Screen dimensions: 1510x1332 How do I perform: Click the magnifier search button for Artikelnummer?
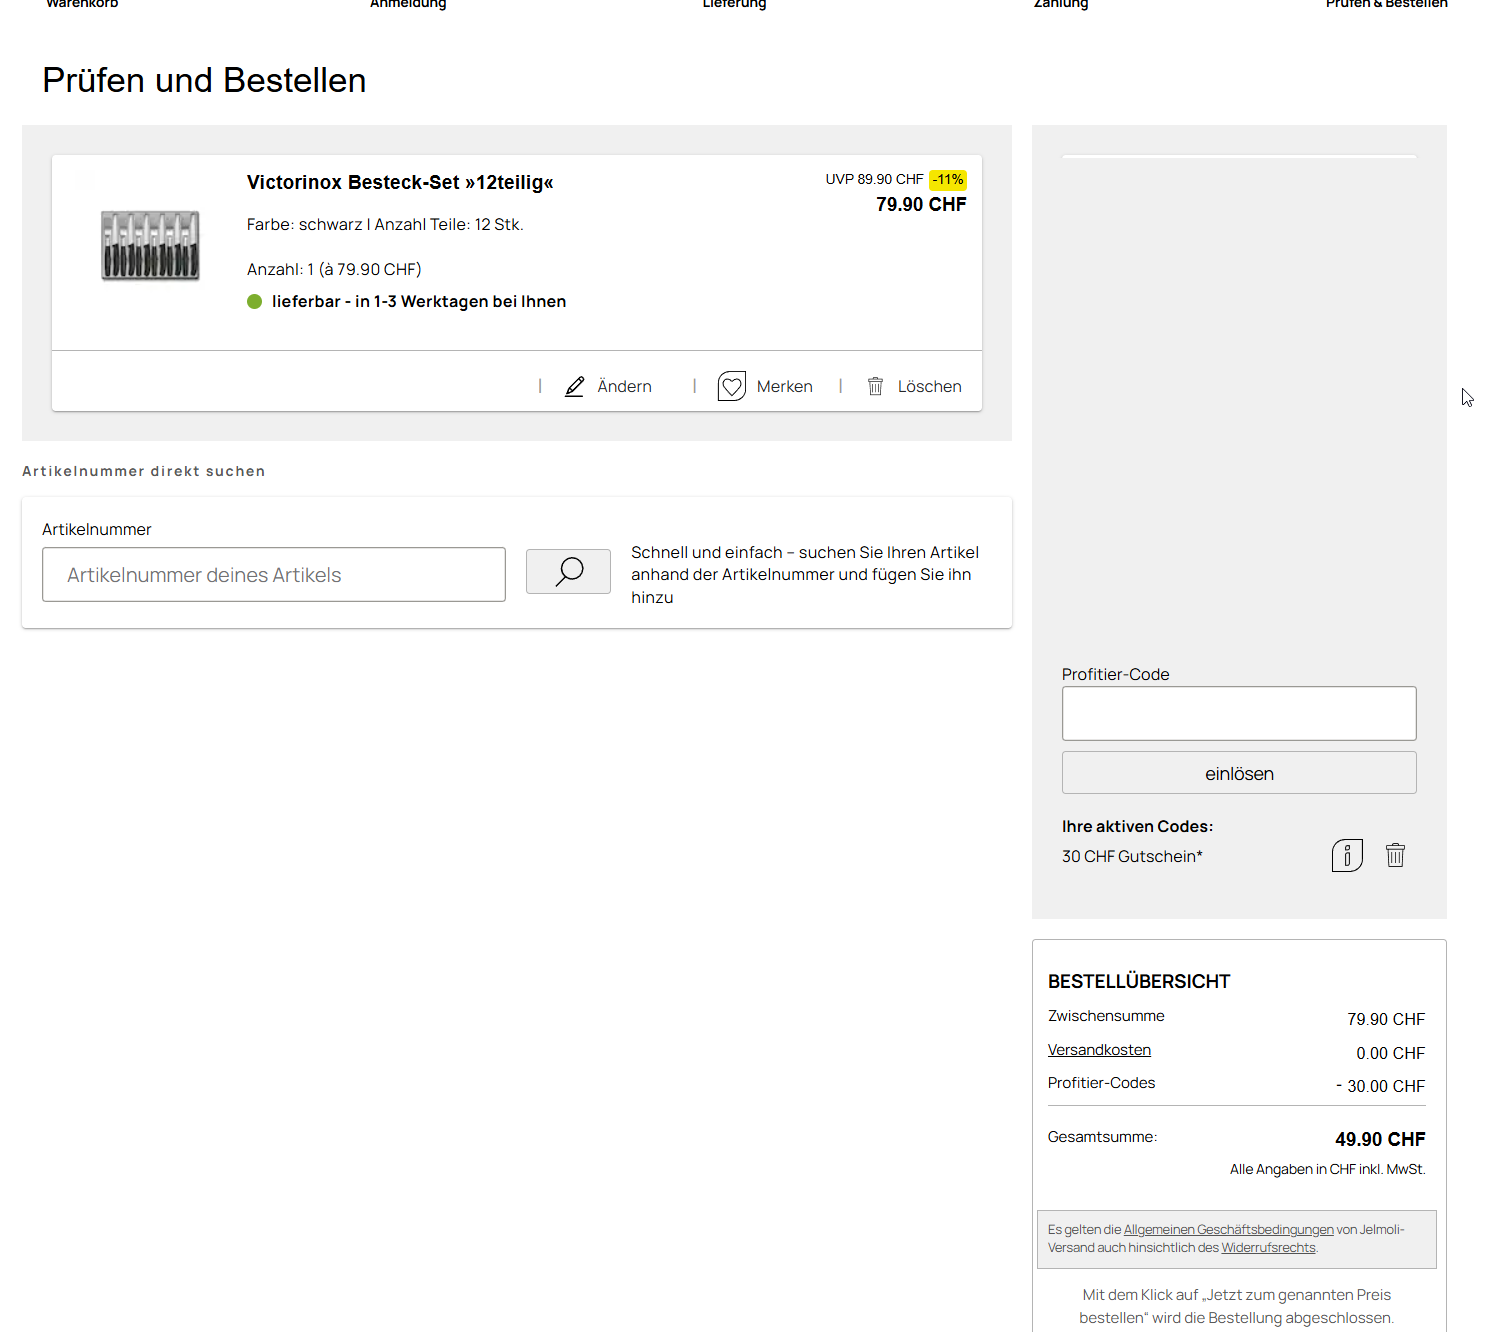pyautogui.click(x=568, y=571)
